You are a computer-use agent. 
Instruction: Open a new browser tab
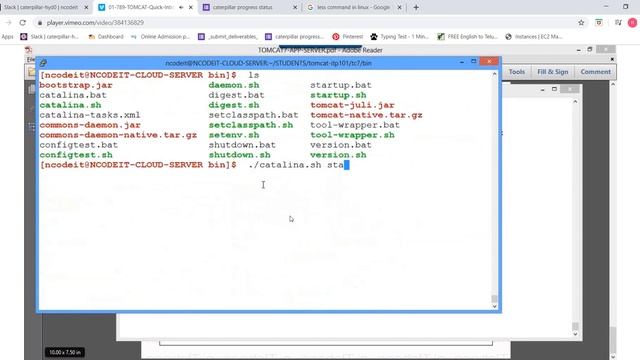(416, 7)
